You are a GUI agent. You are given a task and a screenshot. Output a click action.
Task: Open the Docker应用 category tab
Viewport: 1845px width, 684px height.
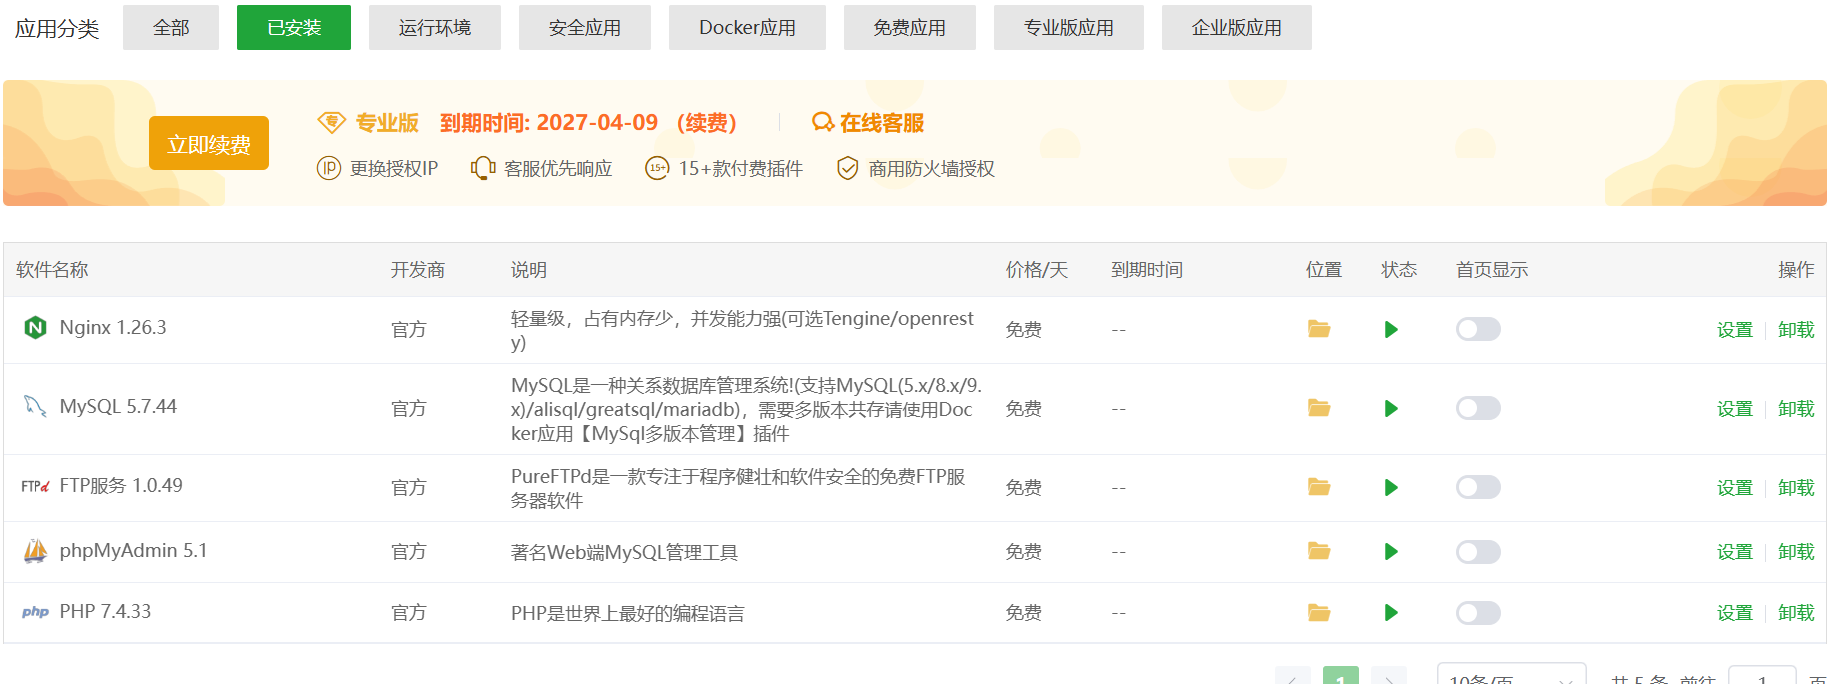pos(747,27)
